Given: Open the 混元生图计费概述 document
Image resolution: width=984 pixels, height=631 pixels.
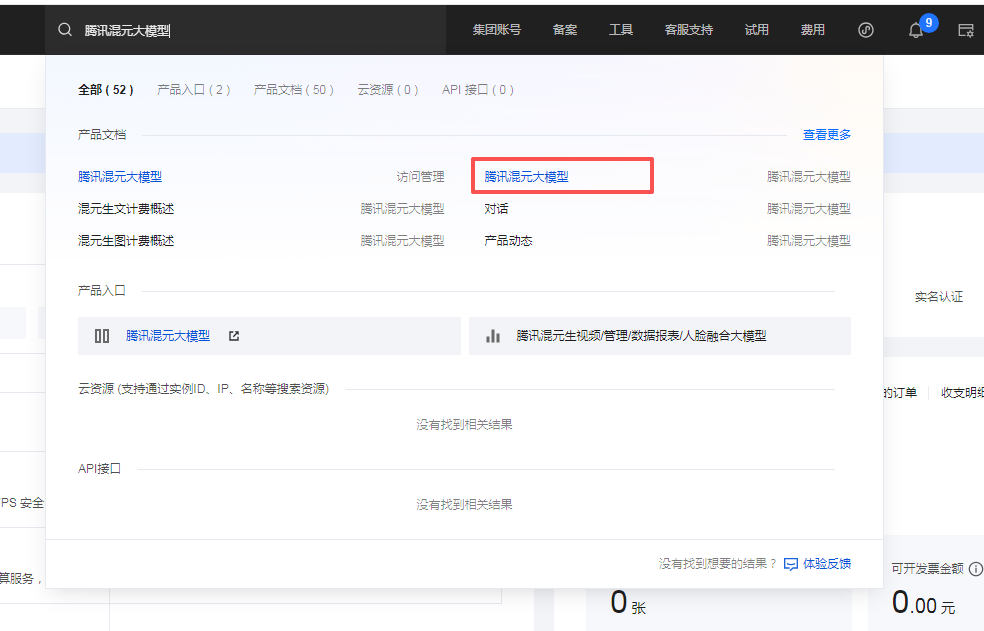Looking at the screenshot, I should coord(126,240).
